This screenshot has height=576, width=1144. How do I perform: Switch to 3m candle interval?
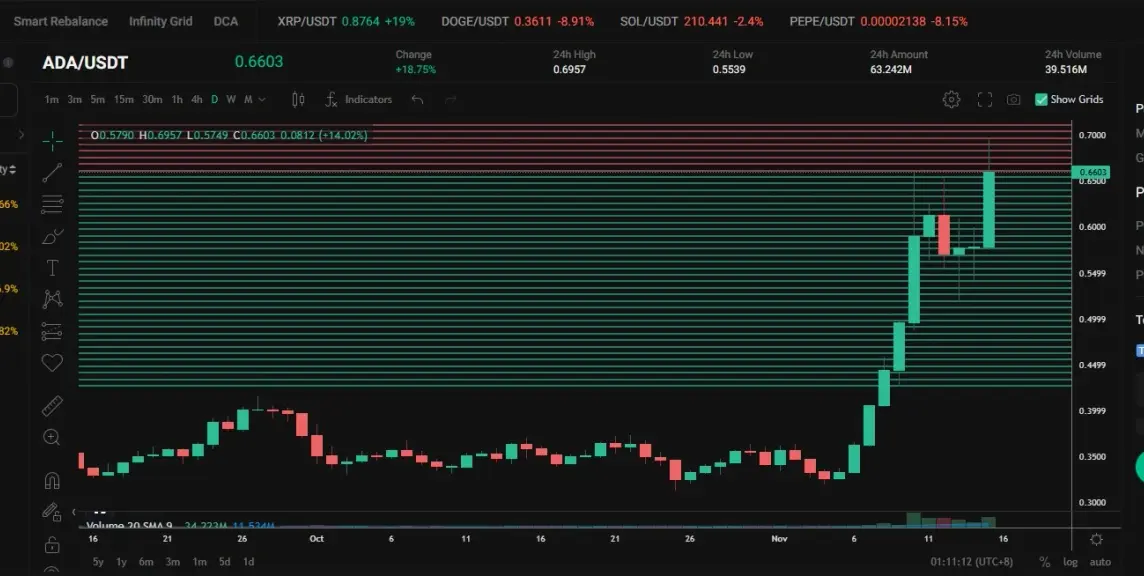74,99
